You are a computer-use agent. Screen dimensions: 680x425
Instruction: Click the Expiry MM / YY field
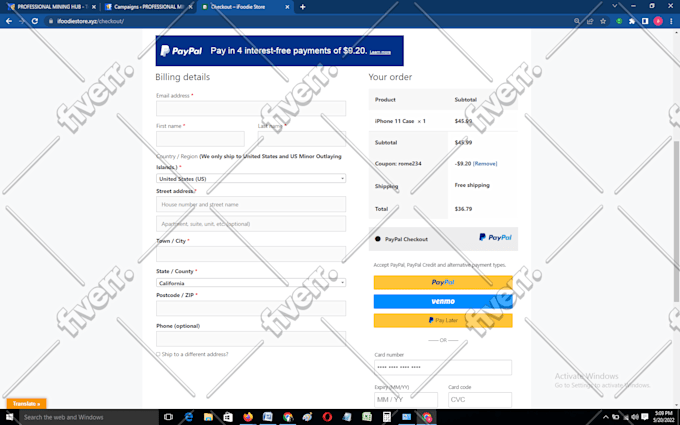pos(406,399)
